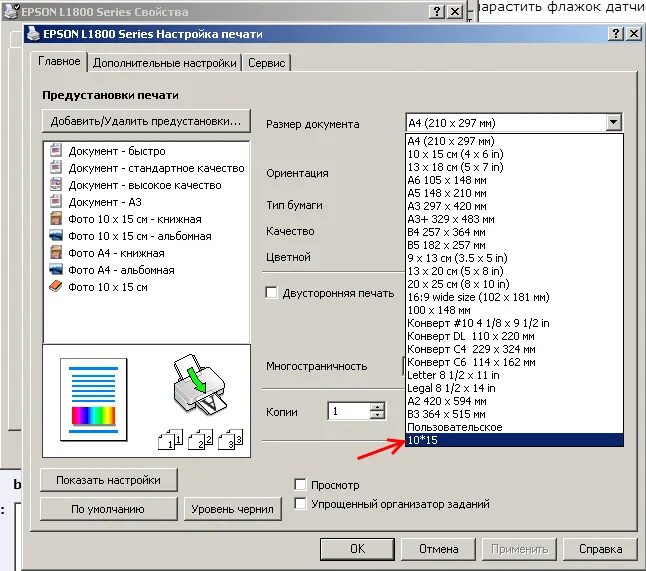Screen dimensions: 646x571
Task: Select Пользовательское in the size list
Action: [x=514, y=427]
